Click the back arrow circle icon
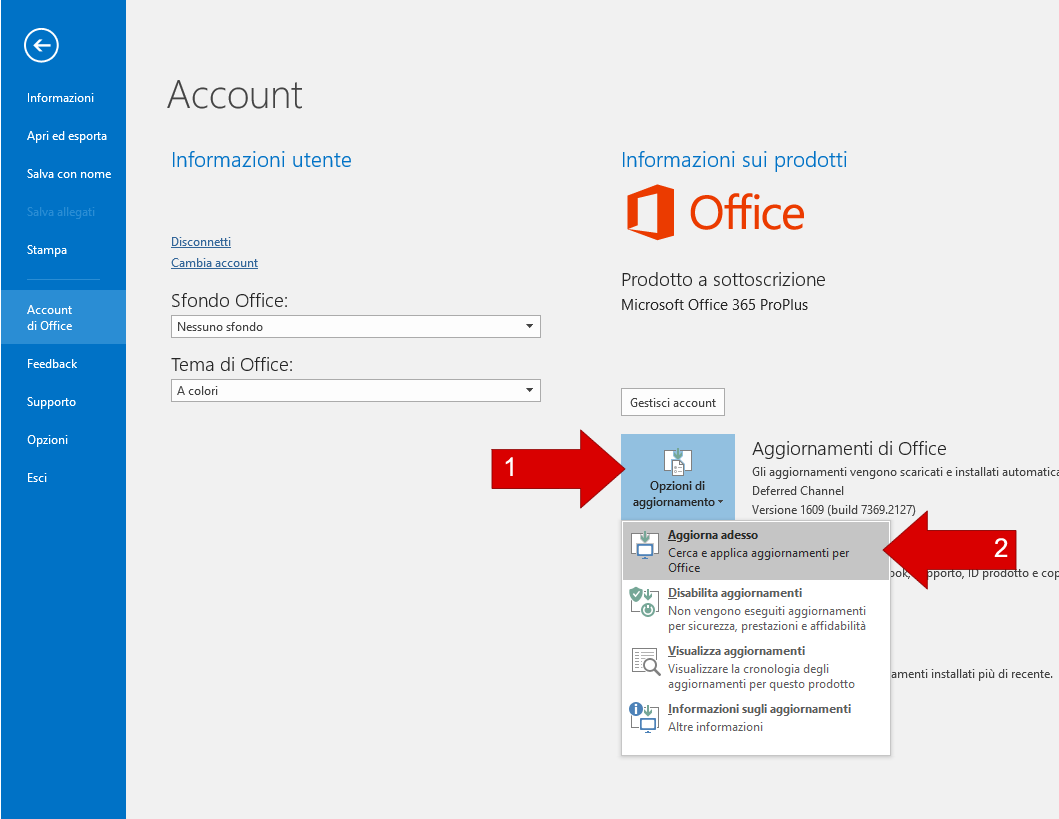 pos(41,45)
